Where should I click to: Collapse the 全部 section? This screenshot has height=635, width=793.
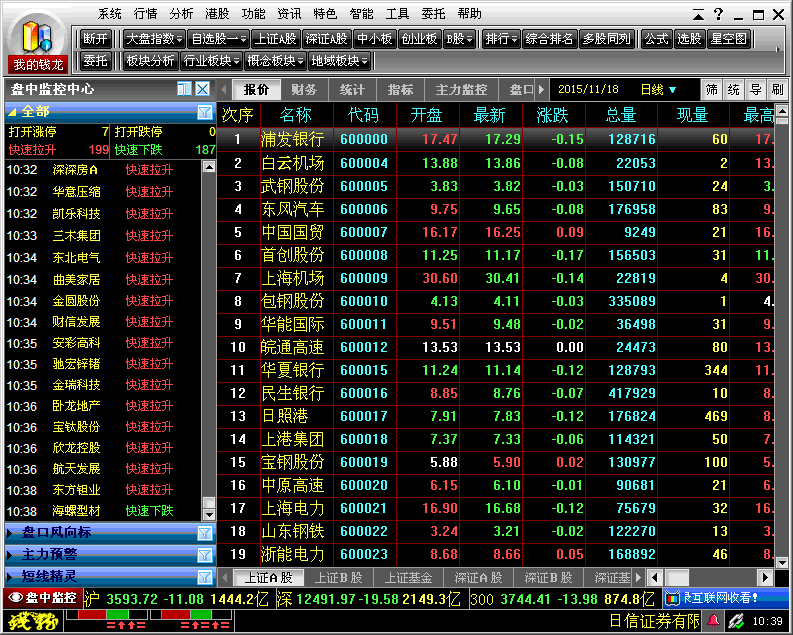pos(12,112)
